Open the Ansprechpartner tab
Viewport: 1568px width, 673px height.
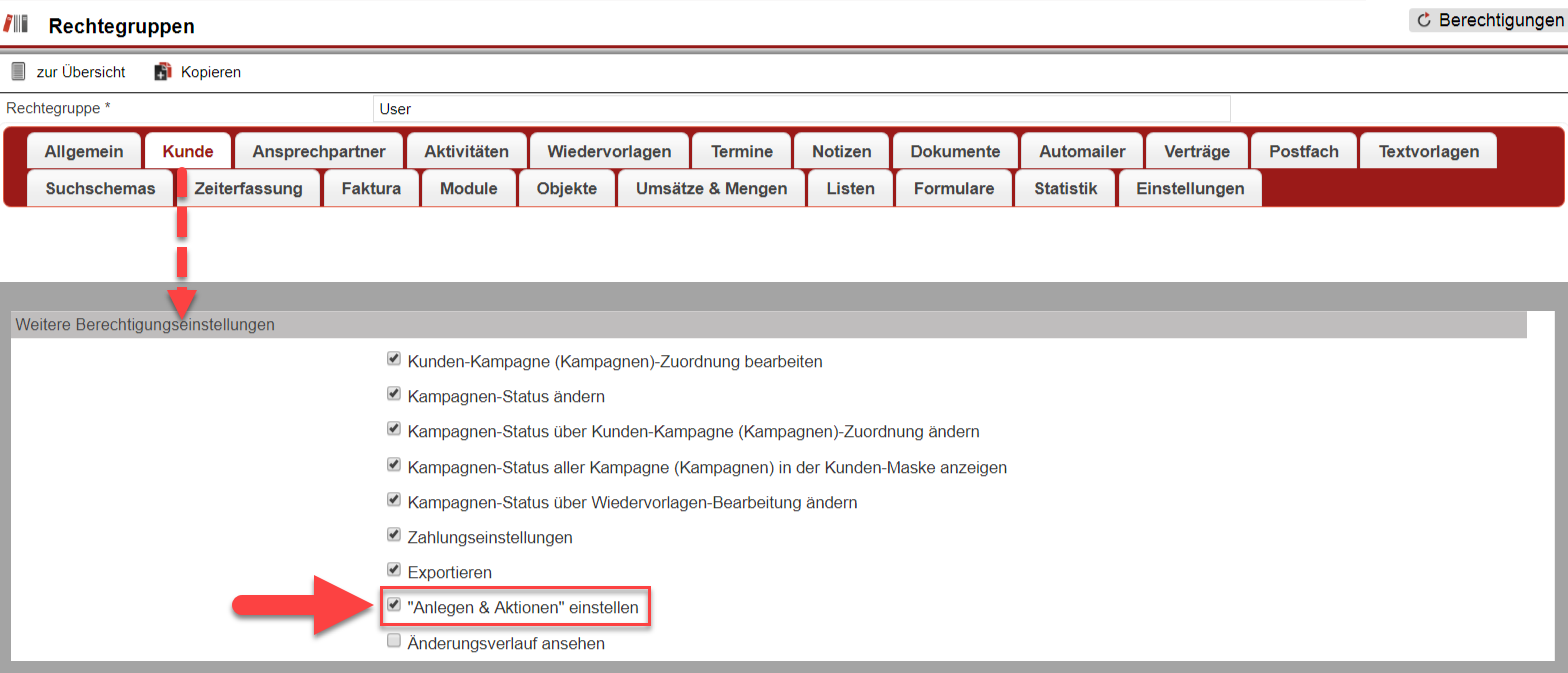tap(319, 152)
